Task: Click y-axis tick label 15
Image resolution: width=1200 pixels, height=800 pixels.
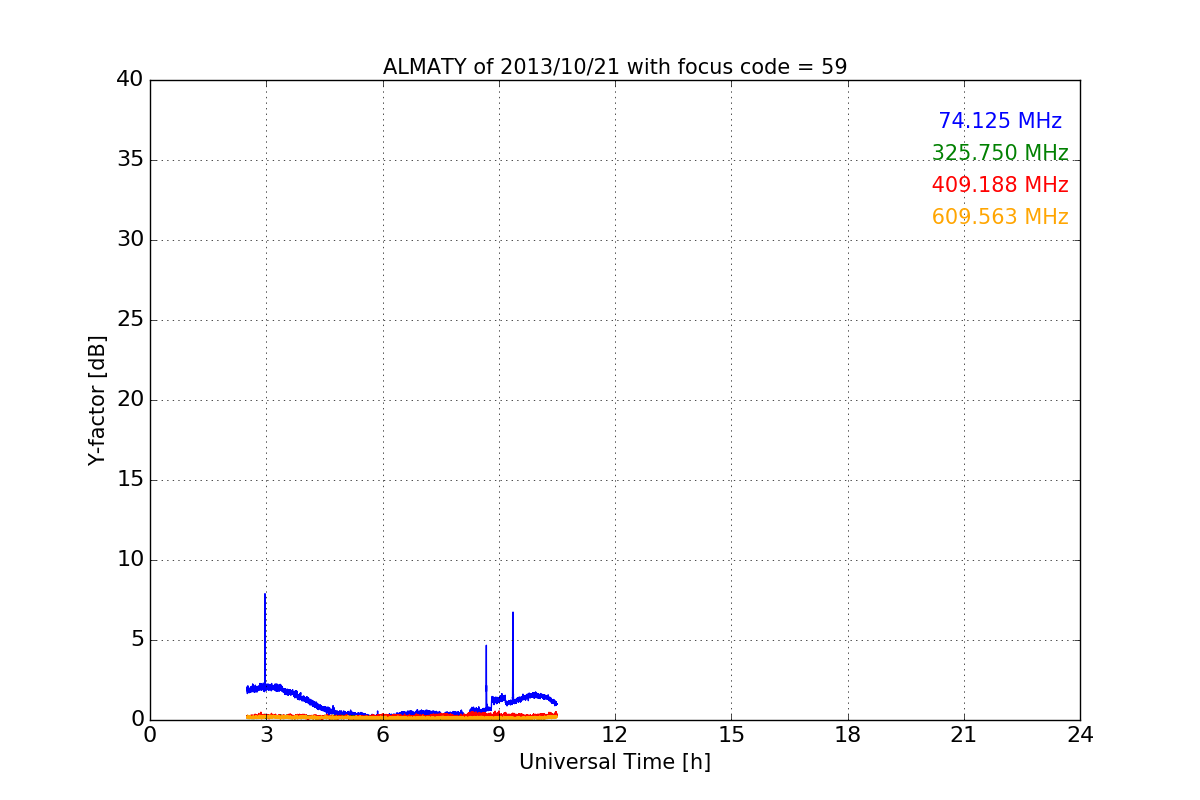Action: [130, 480]
